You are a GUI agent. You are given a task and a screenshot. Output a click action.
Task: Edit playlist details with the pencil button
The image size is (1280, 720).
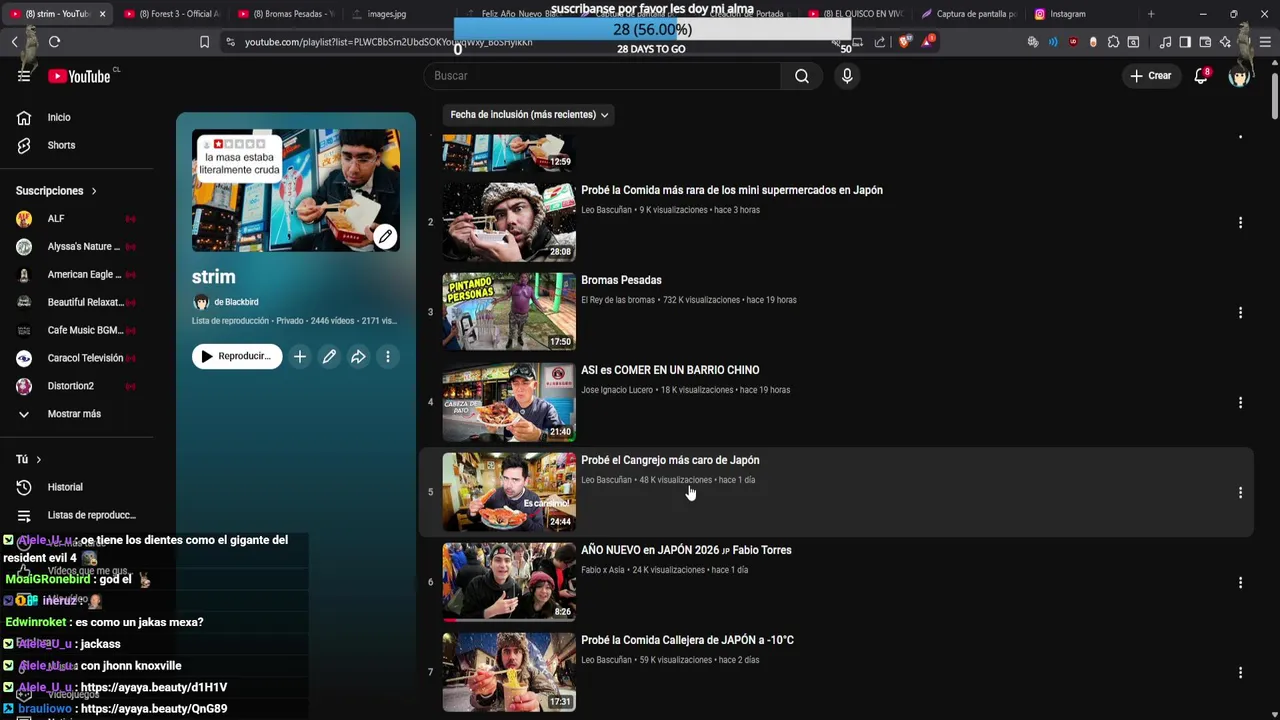point(329,357)
